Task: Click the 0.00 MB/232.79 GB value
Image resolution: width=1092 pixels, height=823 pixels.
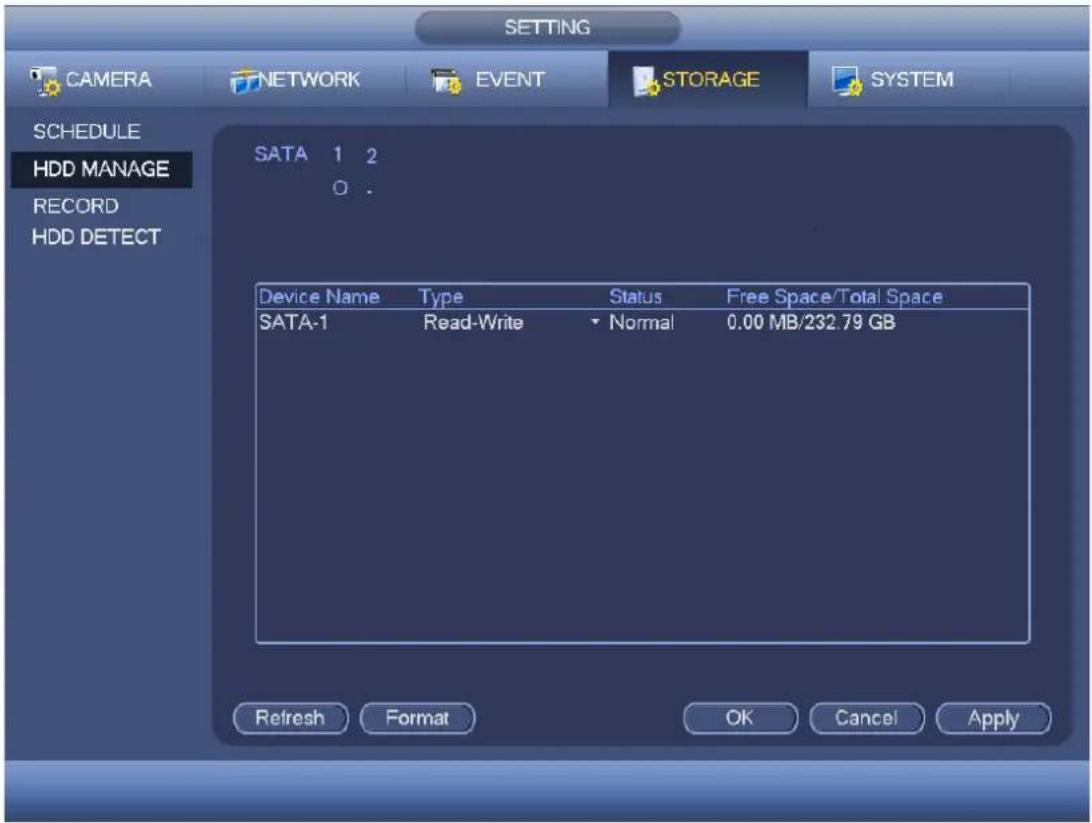Action: click(811, 322)
